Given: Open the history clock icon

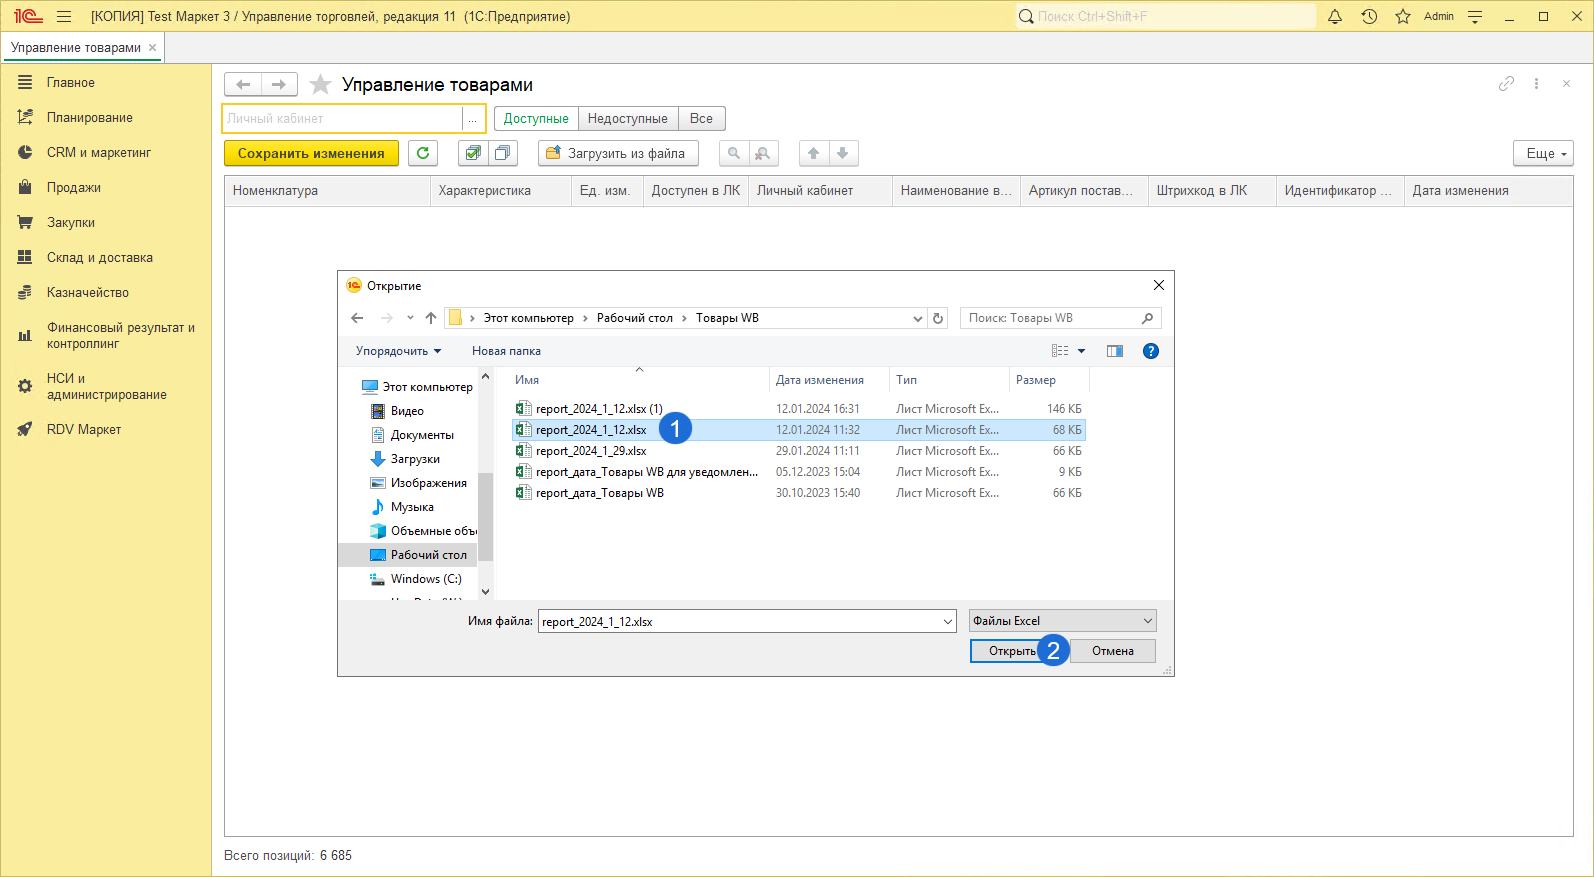Looking at the screenshot, I should click(x=1369, y=16).
